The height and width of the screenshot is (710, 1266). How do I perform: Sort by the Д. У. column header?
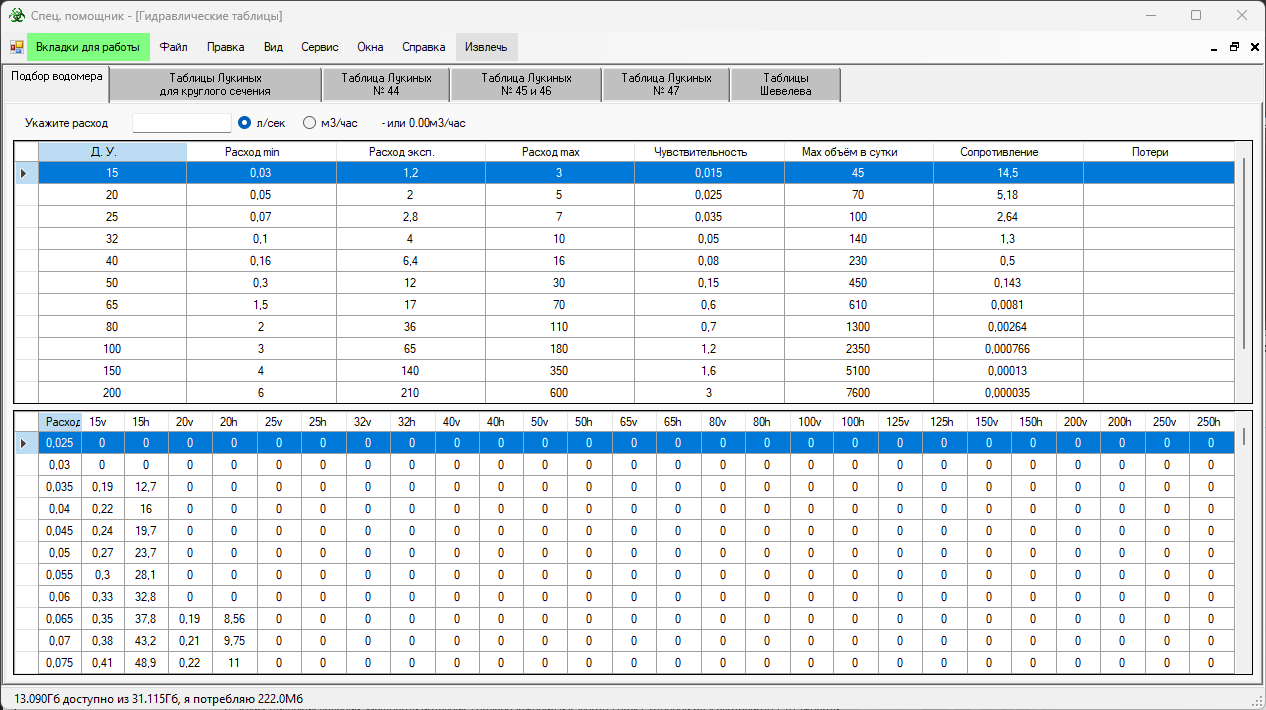click(112, 152)
